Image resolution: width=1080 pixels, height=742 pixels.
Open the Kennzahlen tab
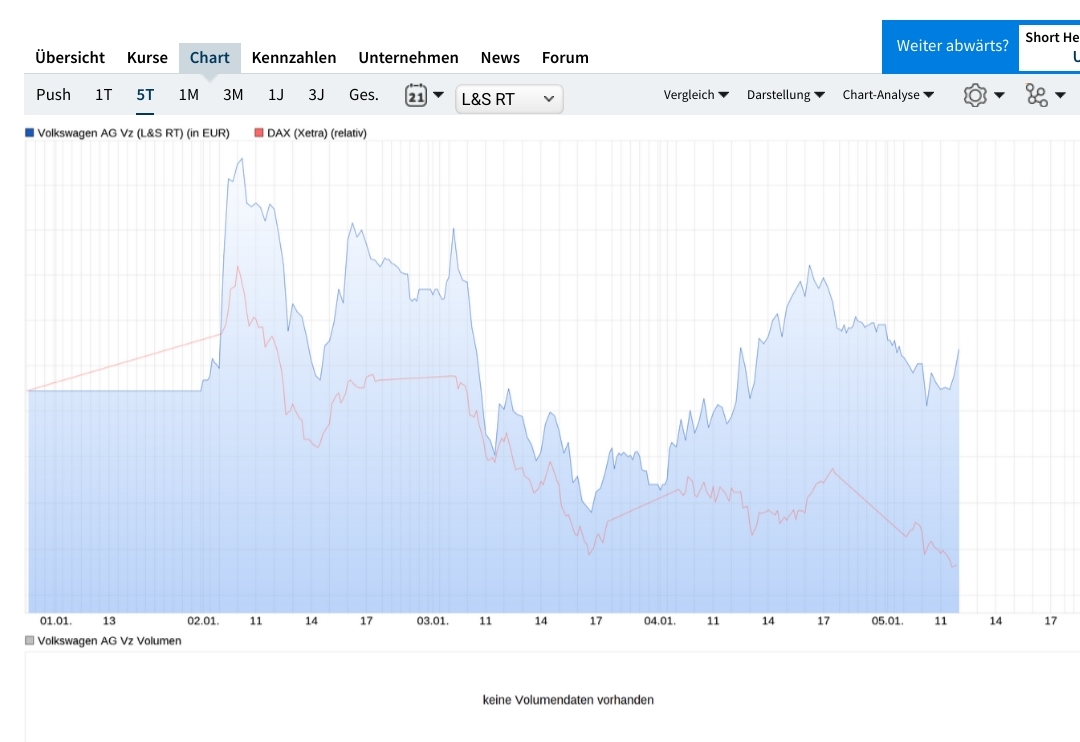pos(294,58)
